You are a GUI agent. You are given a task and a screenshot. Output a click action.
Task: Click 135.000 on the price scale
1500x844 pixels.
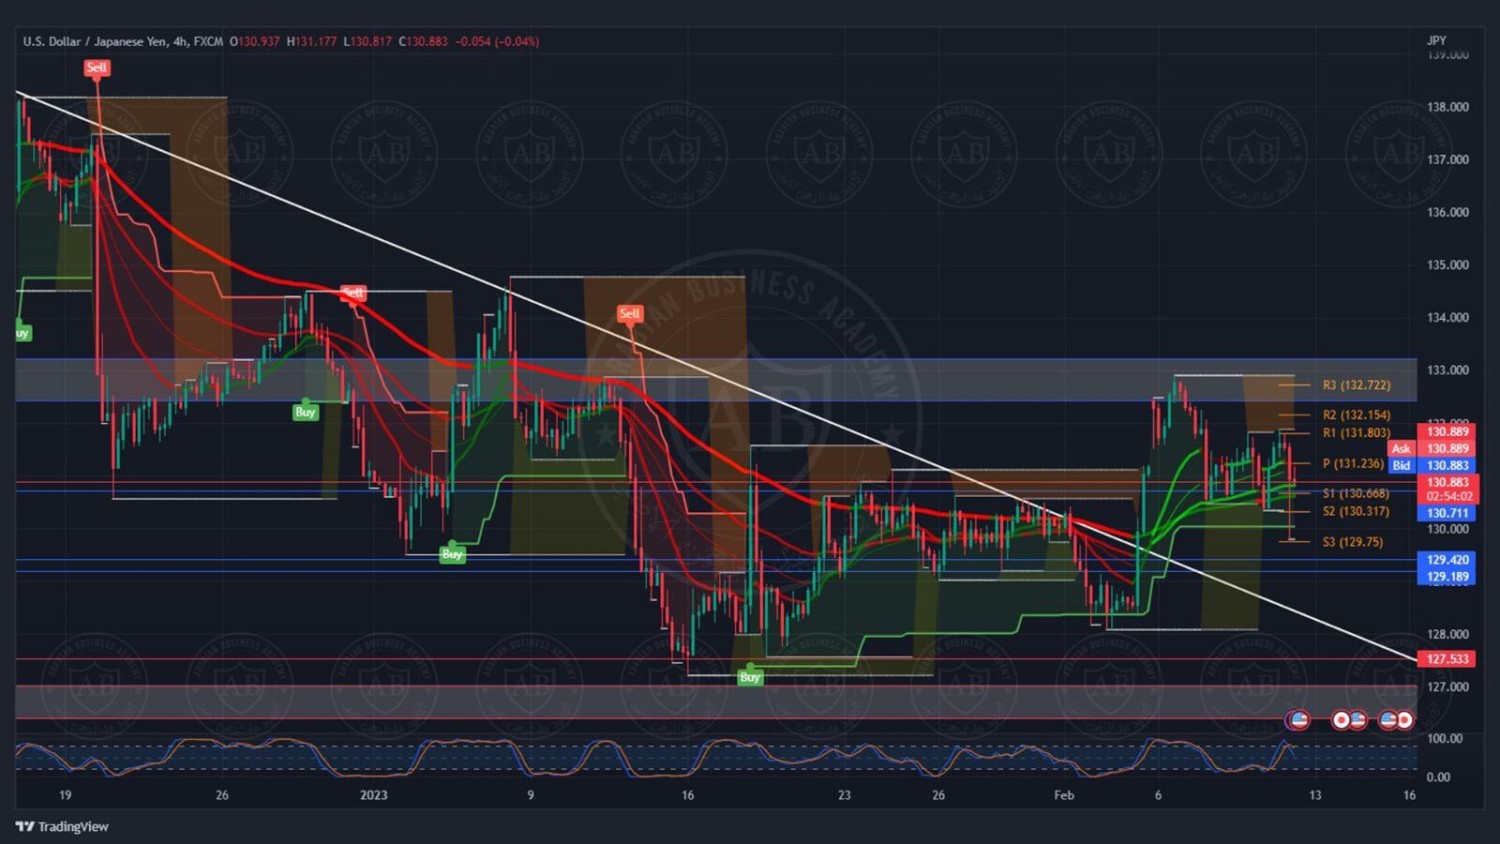1448,266
